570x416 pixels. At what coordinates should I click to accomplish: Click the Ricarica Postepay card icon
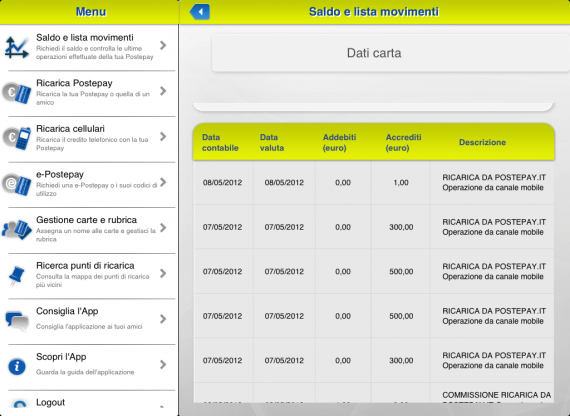point(17,93)
